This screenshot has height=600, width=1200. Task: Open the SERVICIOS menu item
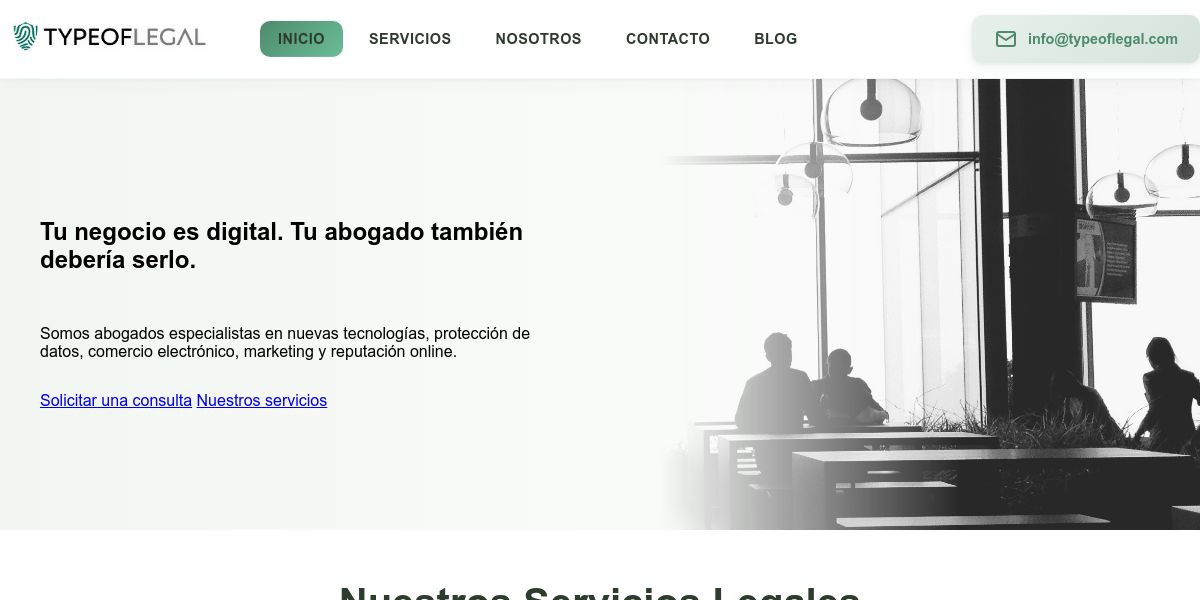pos(410,39)
